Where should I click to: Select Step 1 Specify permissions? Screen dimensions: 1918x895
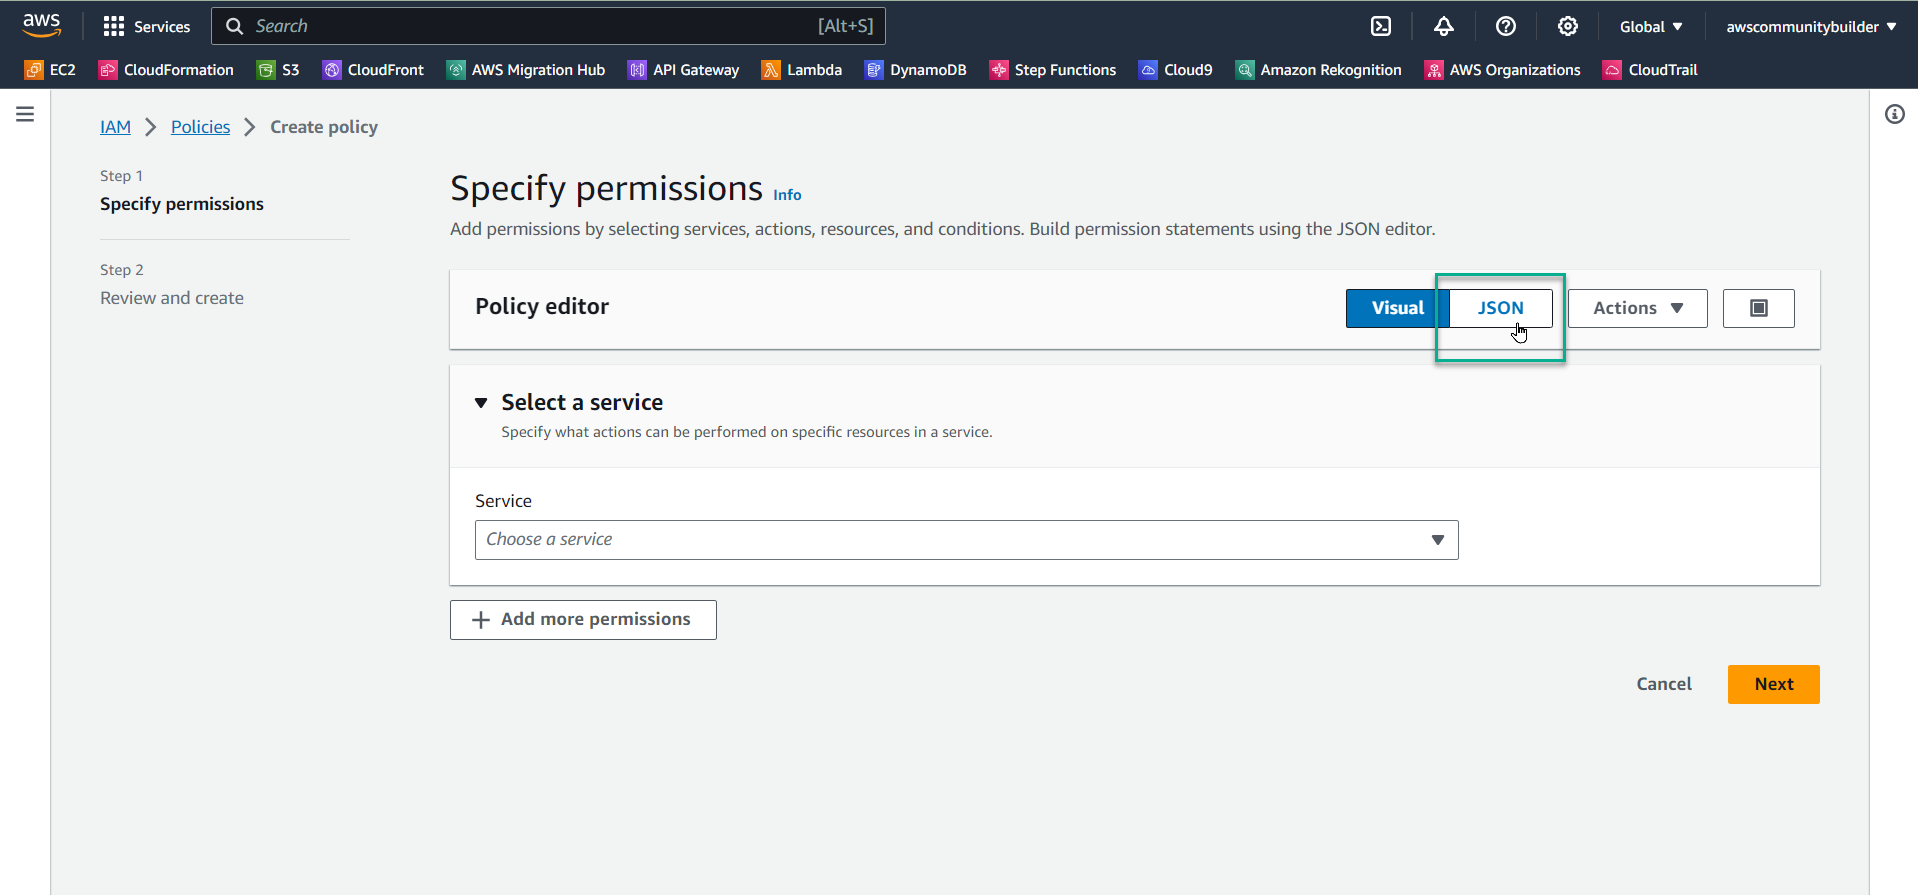(x=182, y=204)
